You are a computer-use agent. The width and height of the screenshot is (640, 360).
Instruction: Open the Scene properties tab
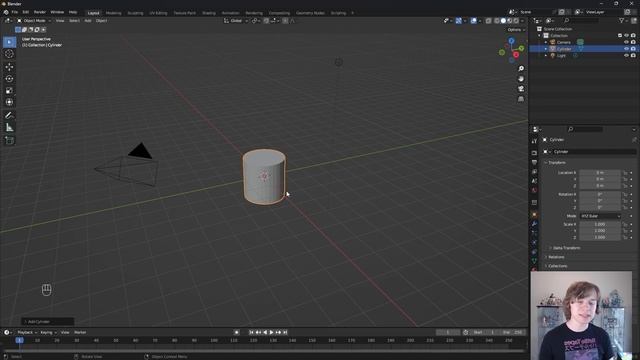(x=534, y=181)
